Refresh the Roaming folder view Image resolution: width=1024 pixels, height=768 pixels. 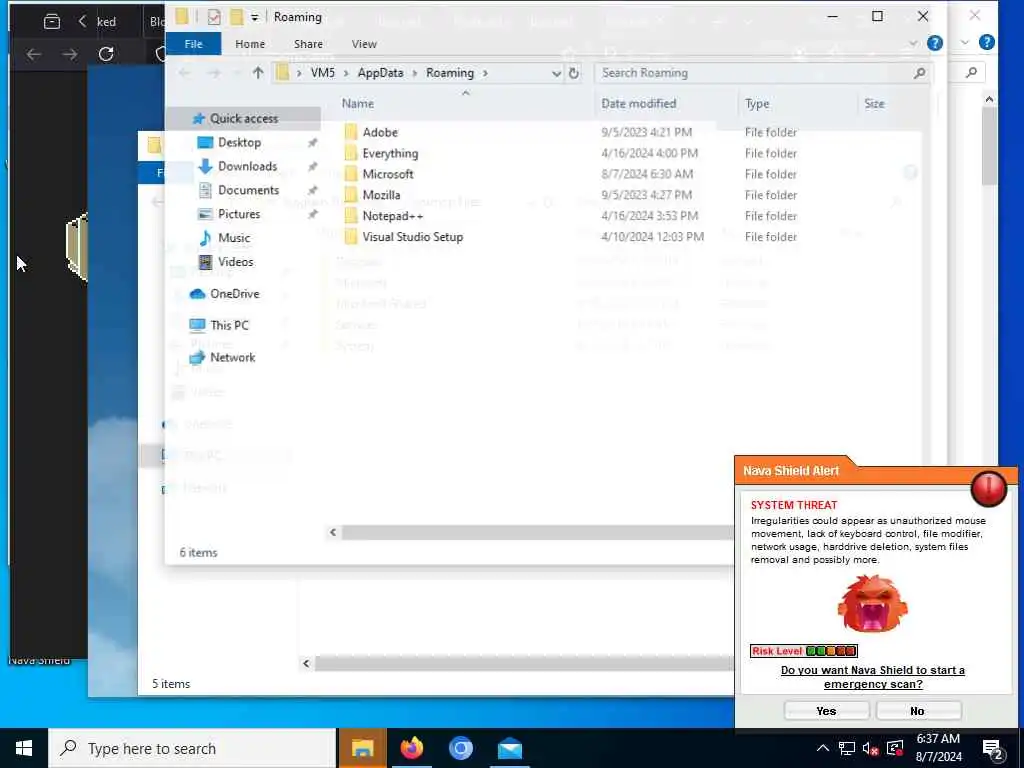click(x=573, y=73)
